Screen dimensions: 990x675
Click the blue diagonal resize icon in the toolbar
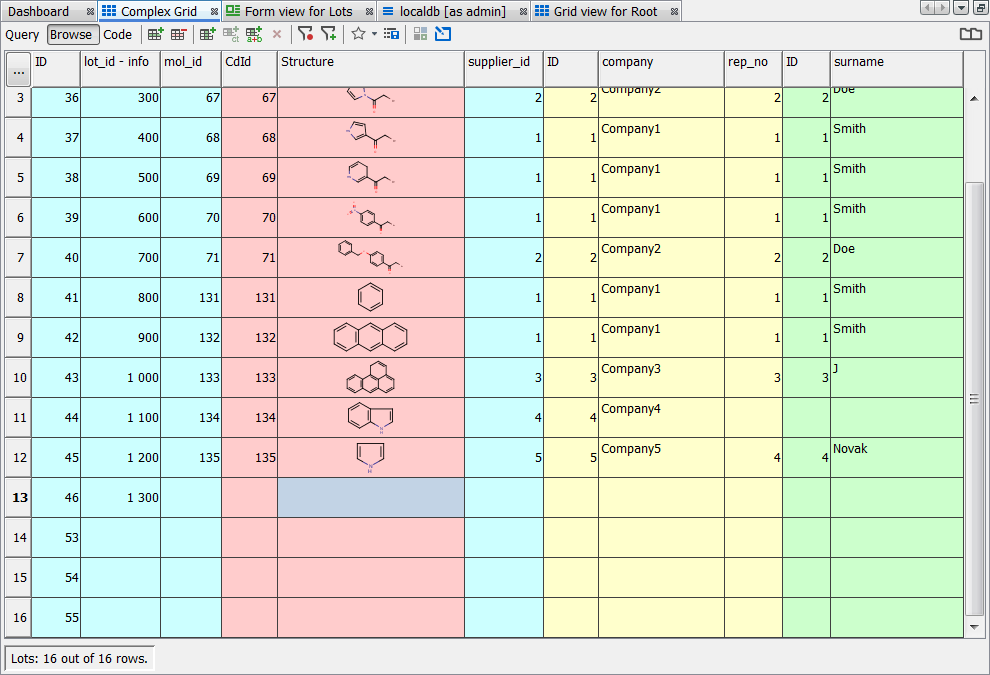(x=442, y=34)
